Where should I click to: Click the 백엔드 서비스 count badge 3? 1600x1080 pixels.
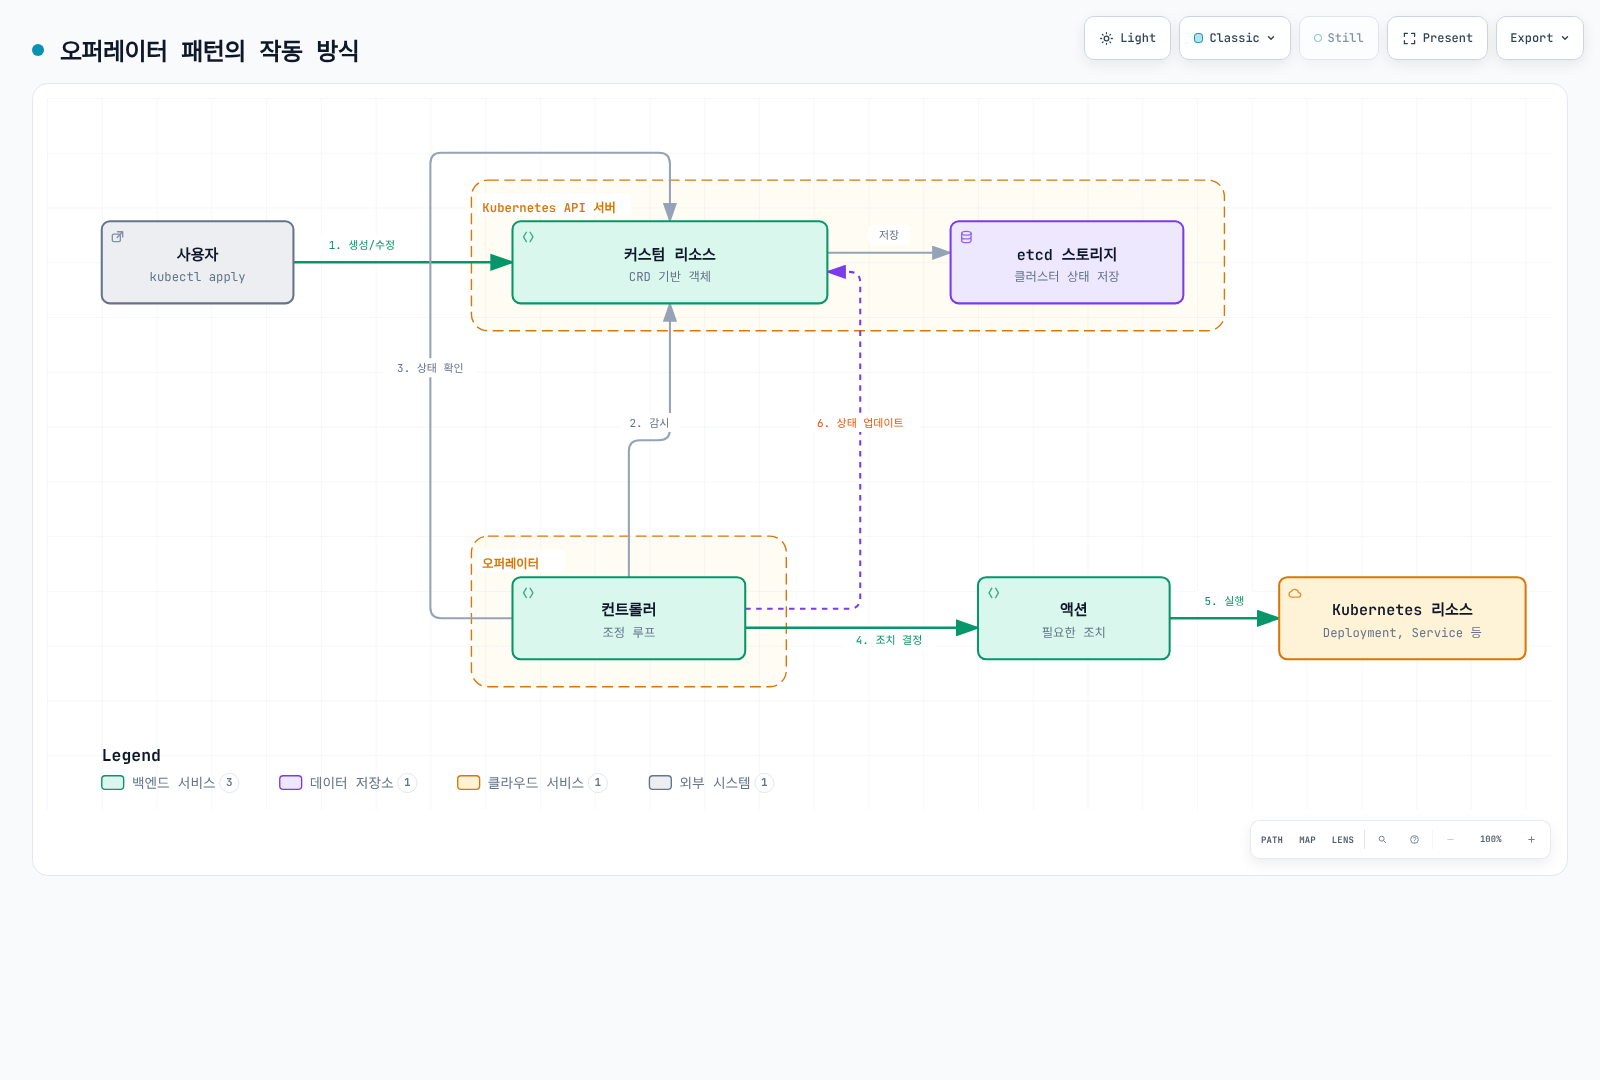pyautogui.click(x=229, y=783)
